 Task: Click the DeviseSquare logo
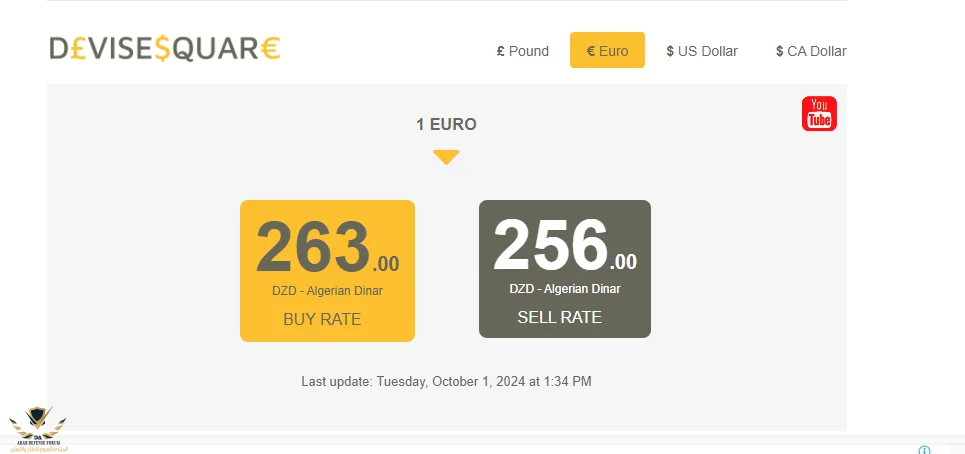(x=165, y=48)
